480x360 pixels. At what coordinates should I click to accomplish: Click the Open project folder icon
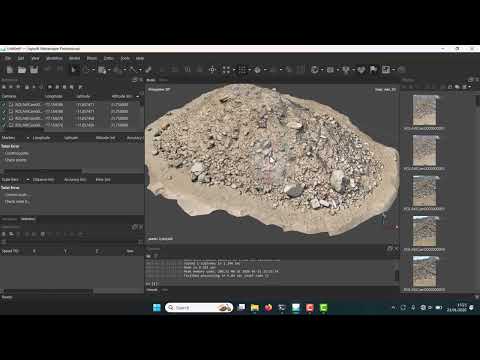(22, 69)
